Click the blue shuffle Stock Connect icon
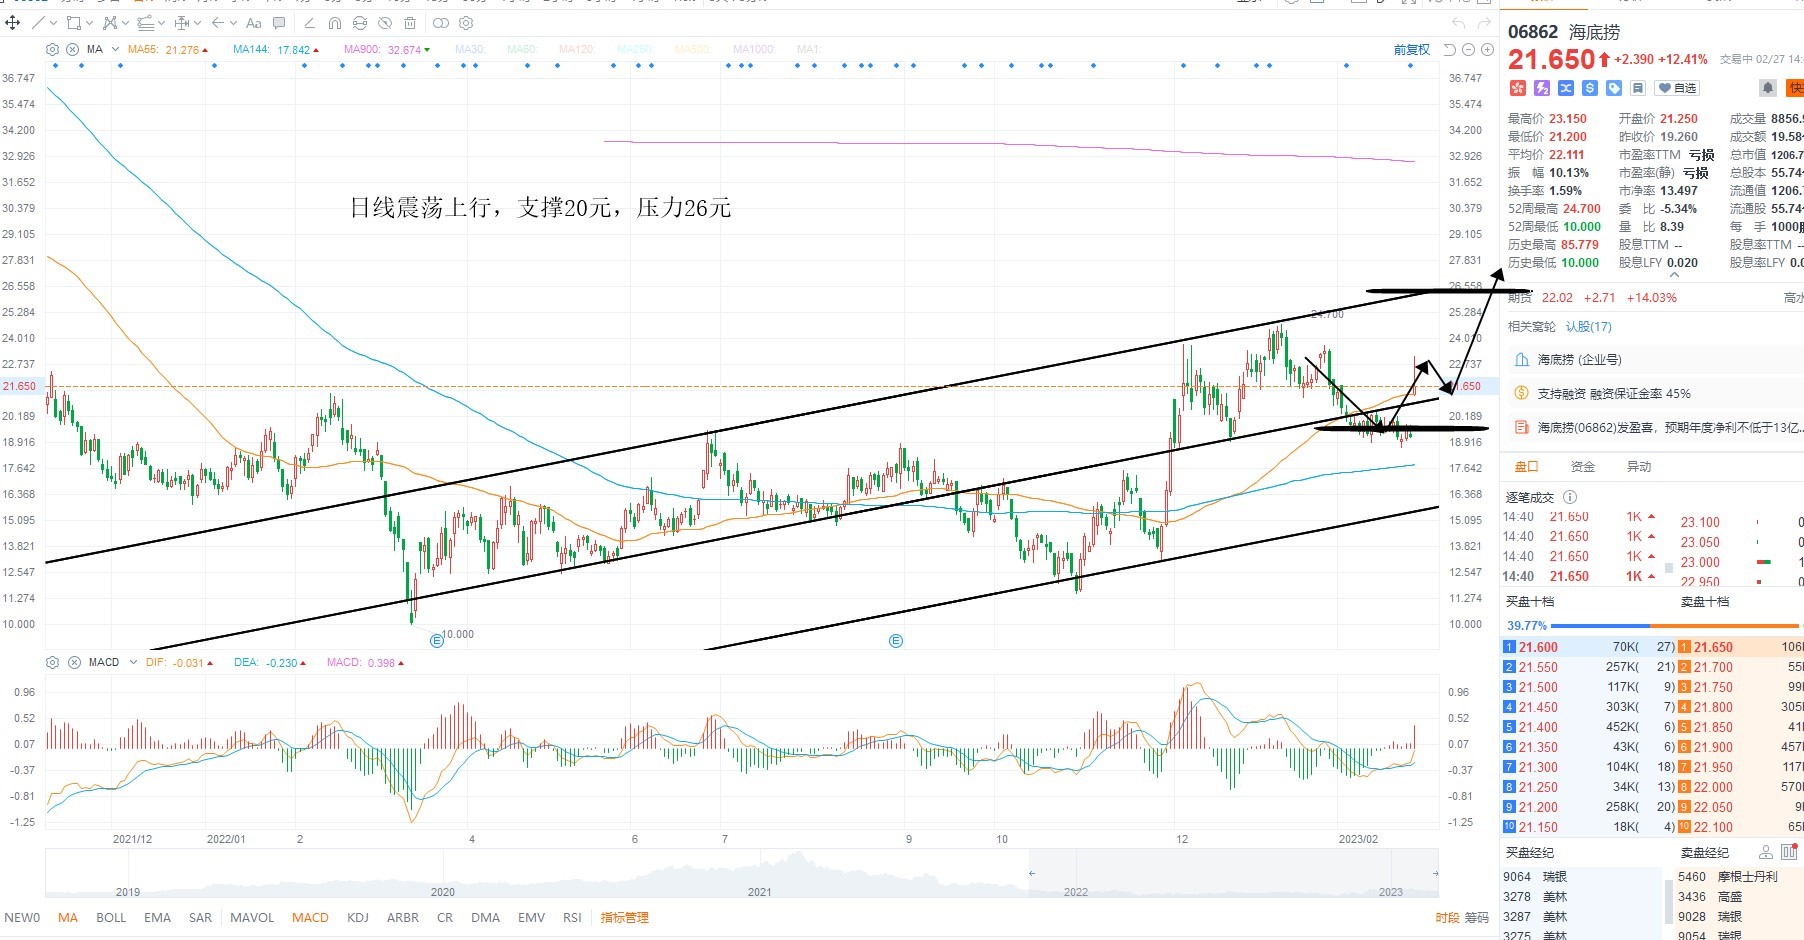 [1566, 88]
